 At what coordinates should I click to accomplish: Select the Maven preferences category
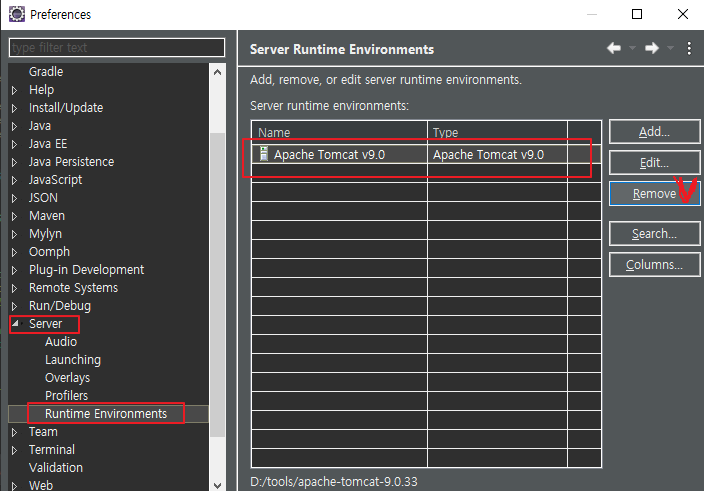tap(47, 215)
